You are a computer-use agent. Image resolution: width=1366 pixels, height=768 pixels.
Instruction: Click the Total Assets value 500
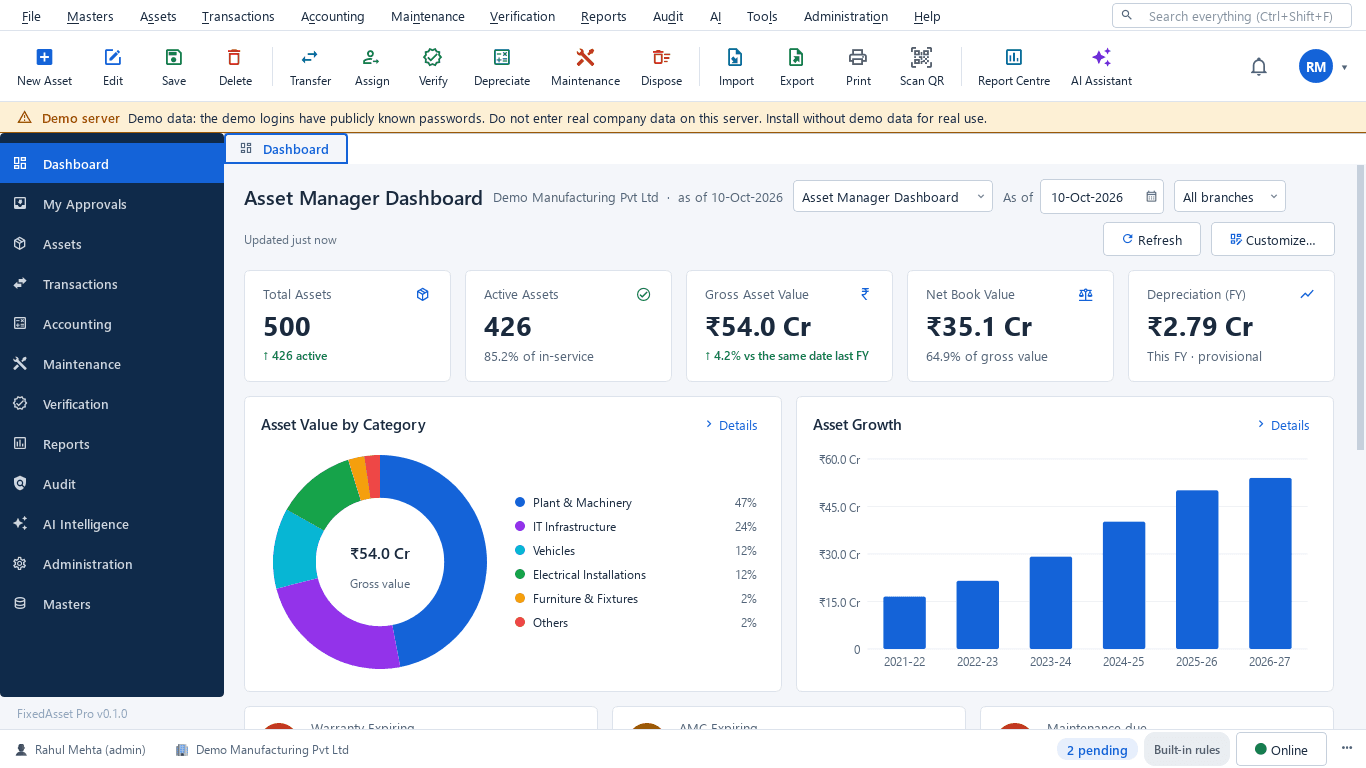tap(287, 326)
